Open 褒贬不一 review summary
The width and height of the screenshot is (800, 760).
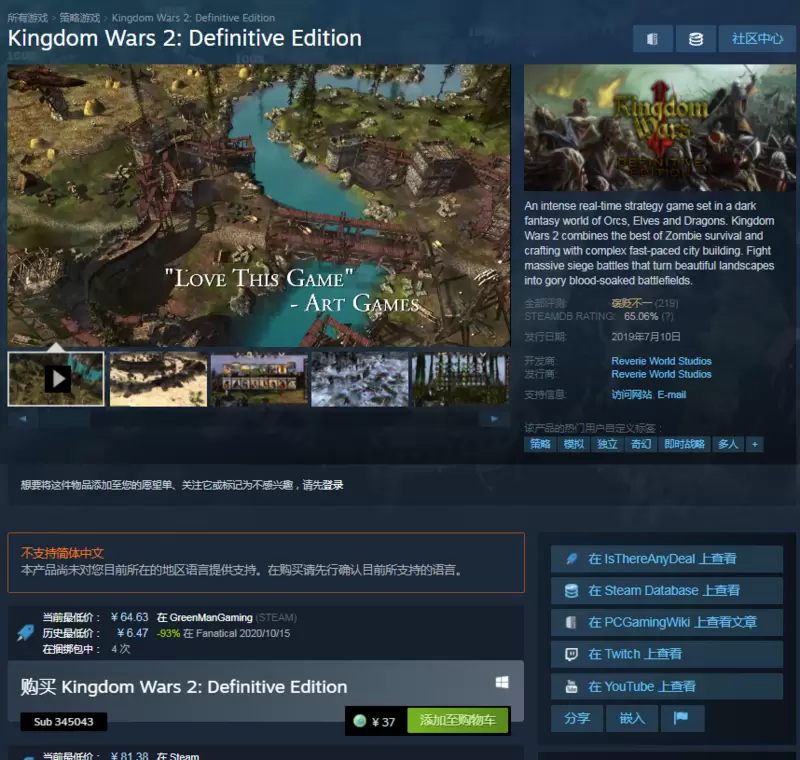click(x=631, y=303)
